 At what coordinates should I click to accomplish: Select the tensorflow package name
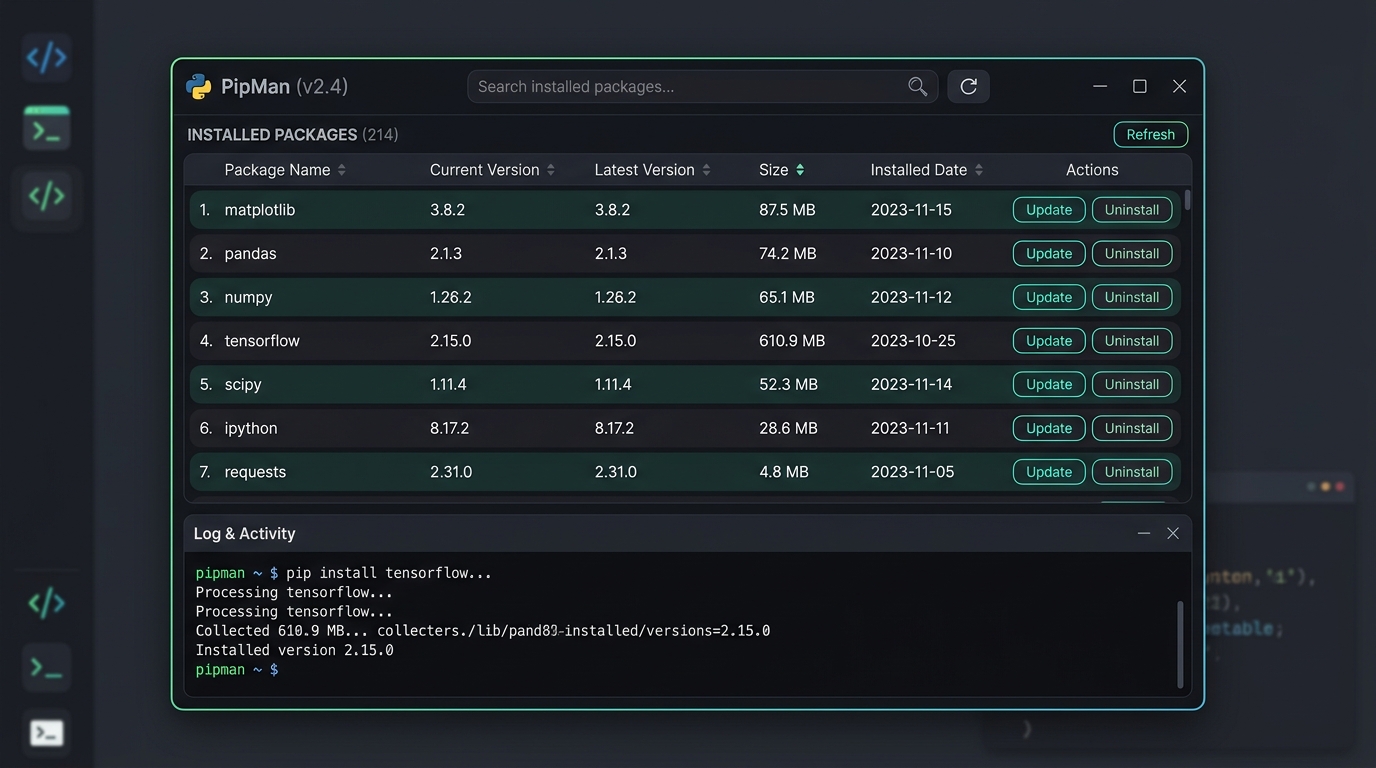tap(262, 341)
